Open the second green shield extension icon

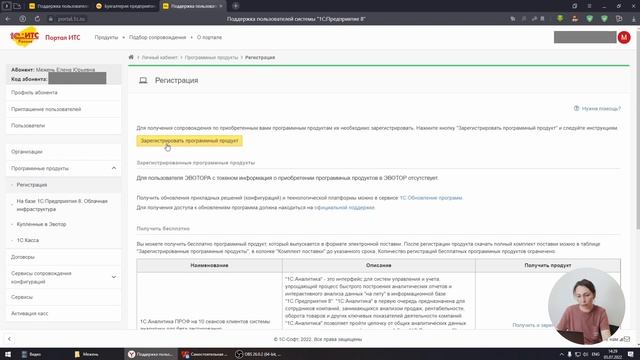tap(604, 19)
